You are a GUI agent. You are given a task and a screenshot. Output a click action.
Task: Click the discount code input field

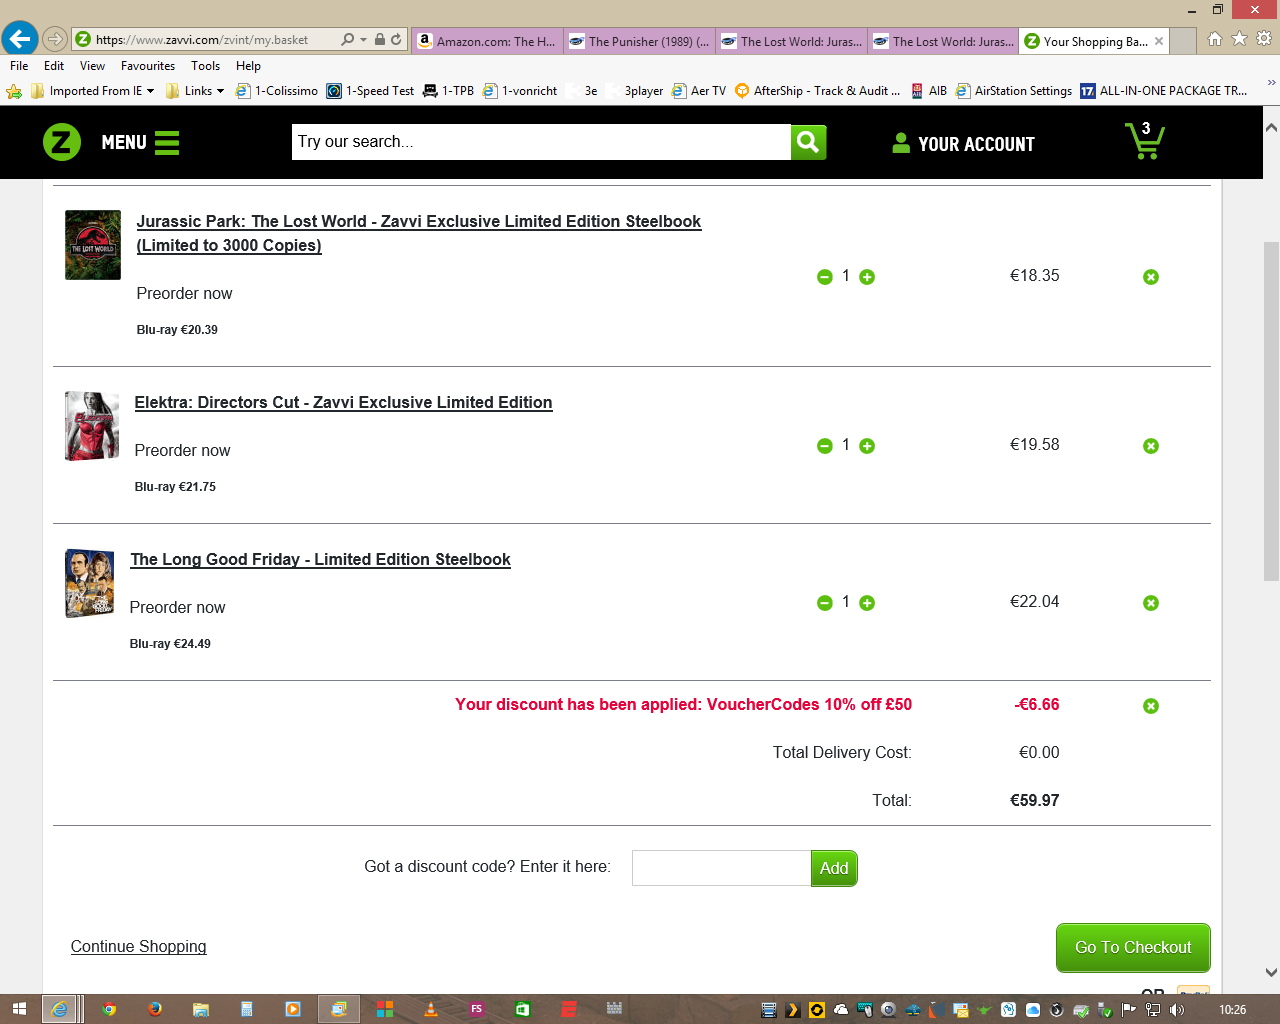pos(721,868)
